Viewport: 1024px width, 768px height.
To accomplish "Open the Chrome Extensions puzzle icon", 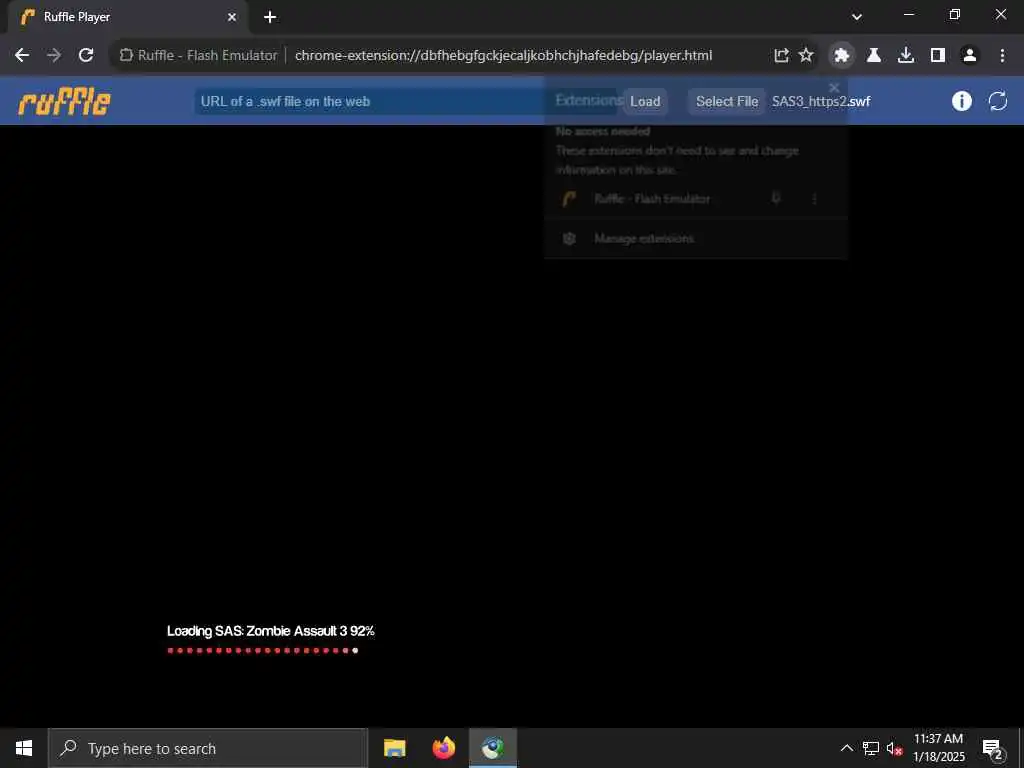I will pyautogui.click(x=842, y=56).
